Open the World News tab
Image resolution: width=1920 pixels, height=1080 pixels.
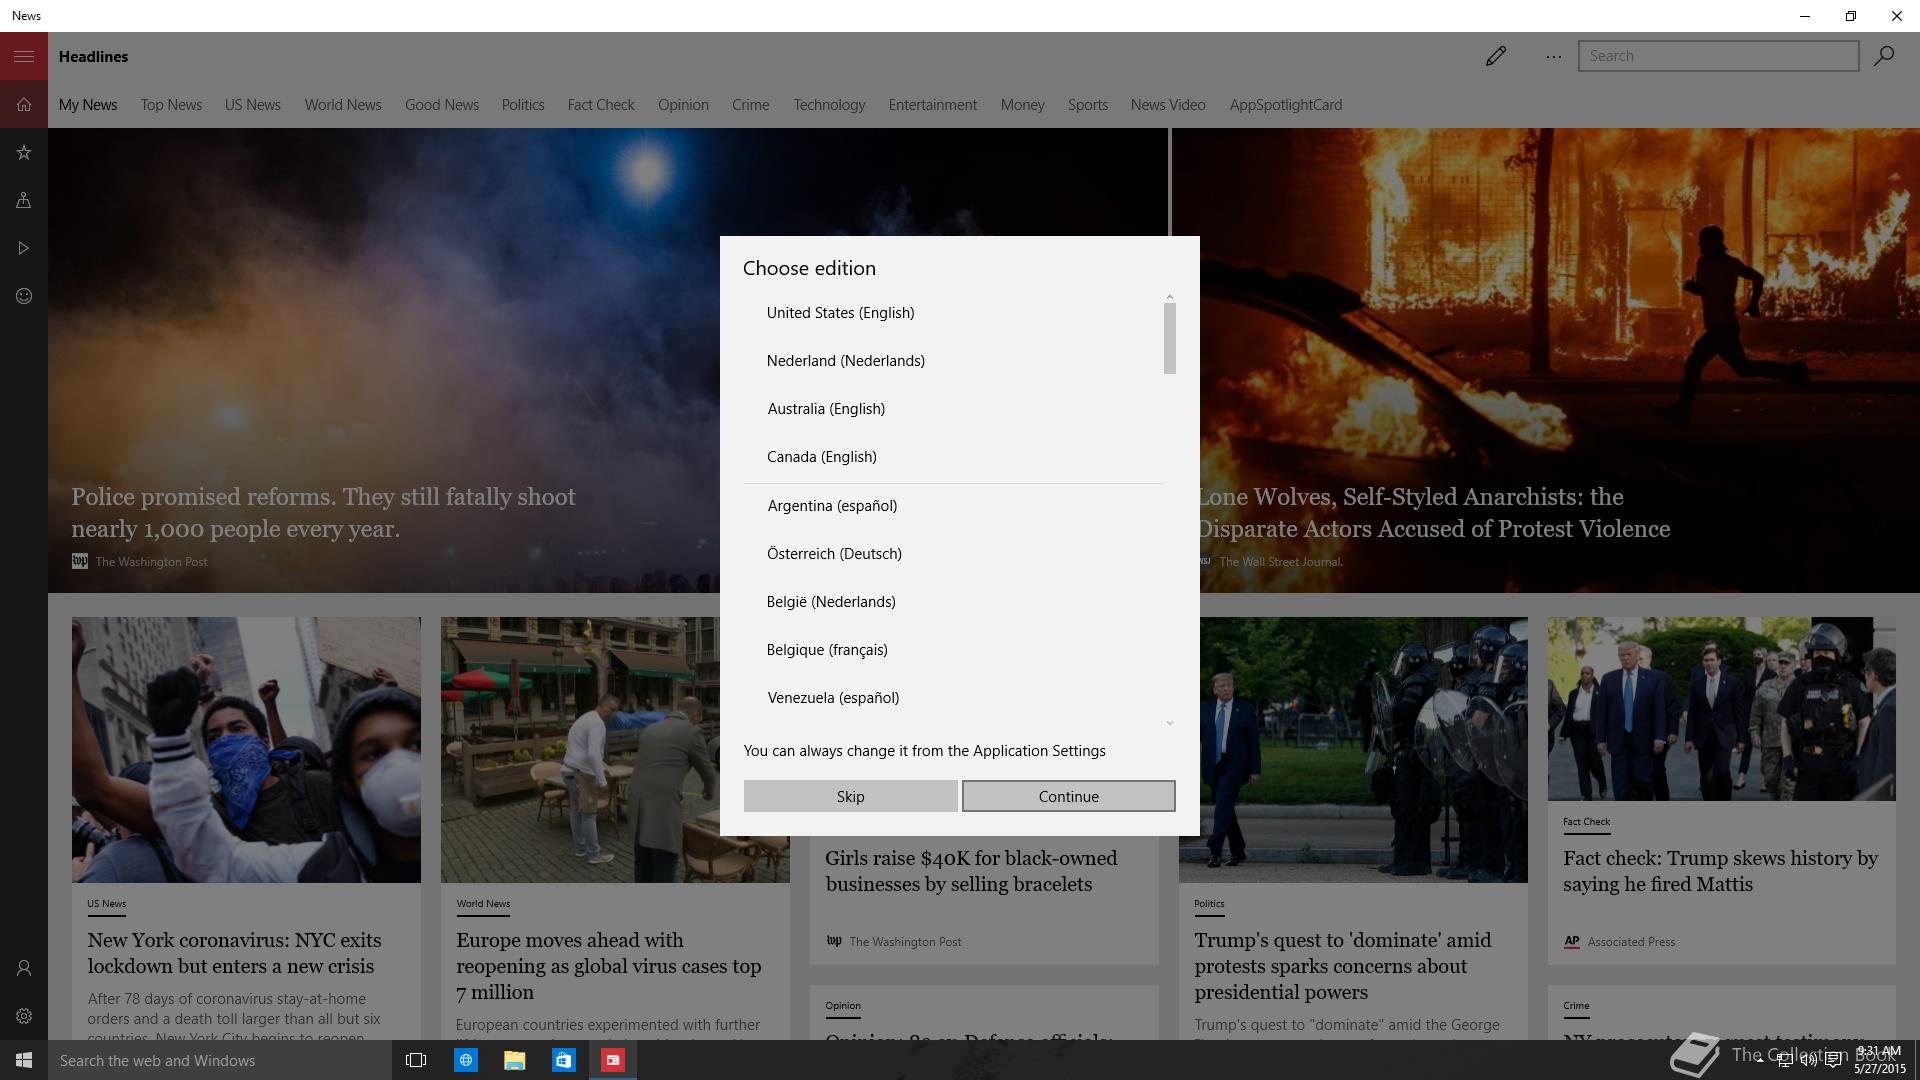tap(343, 105)
